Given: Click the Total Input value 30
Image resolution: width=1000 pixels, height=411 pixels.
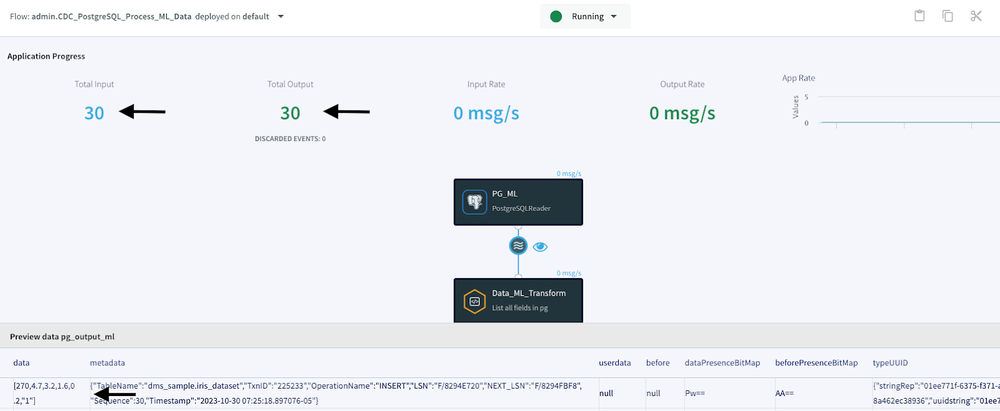Looking at the screenshot, I should [x=94, y=113].
